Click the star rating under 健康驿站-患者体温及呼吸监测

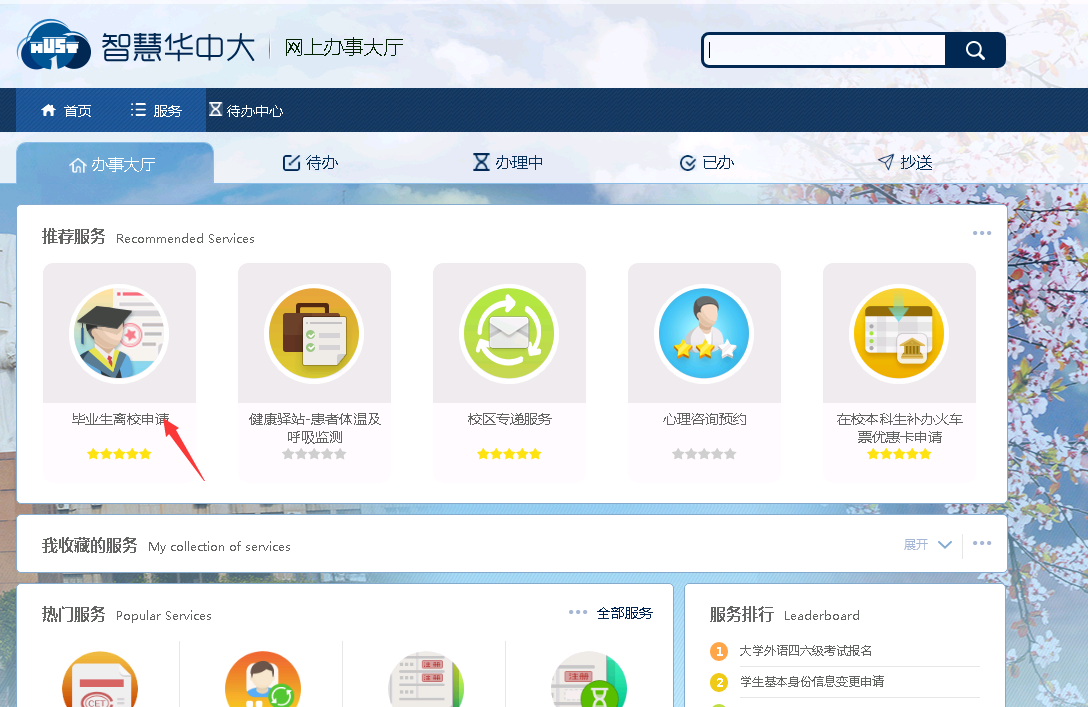pos(314,454)
